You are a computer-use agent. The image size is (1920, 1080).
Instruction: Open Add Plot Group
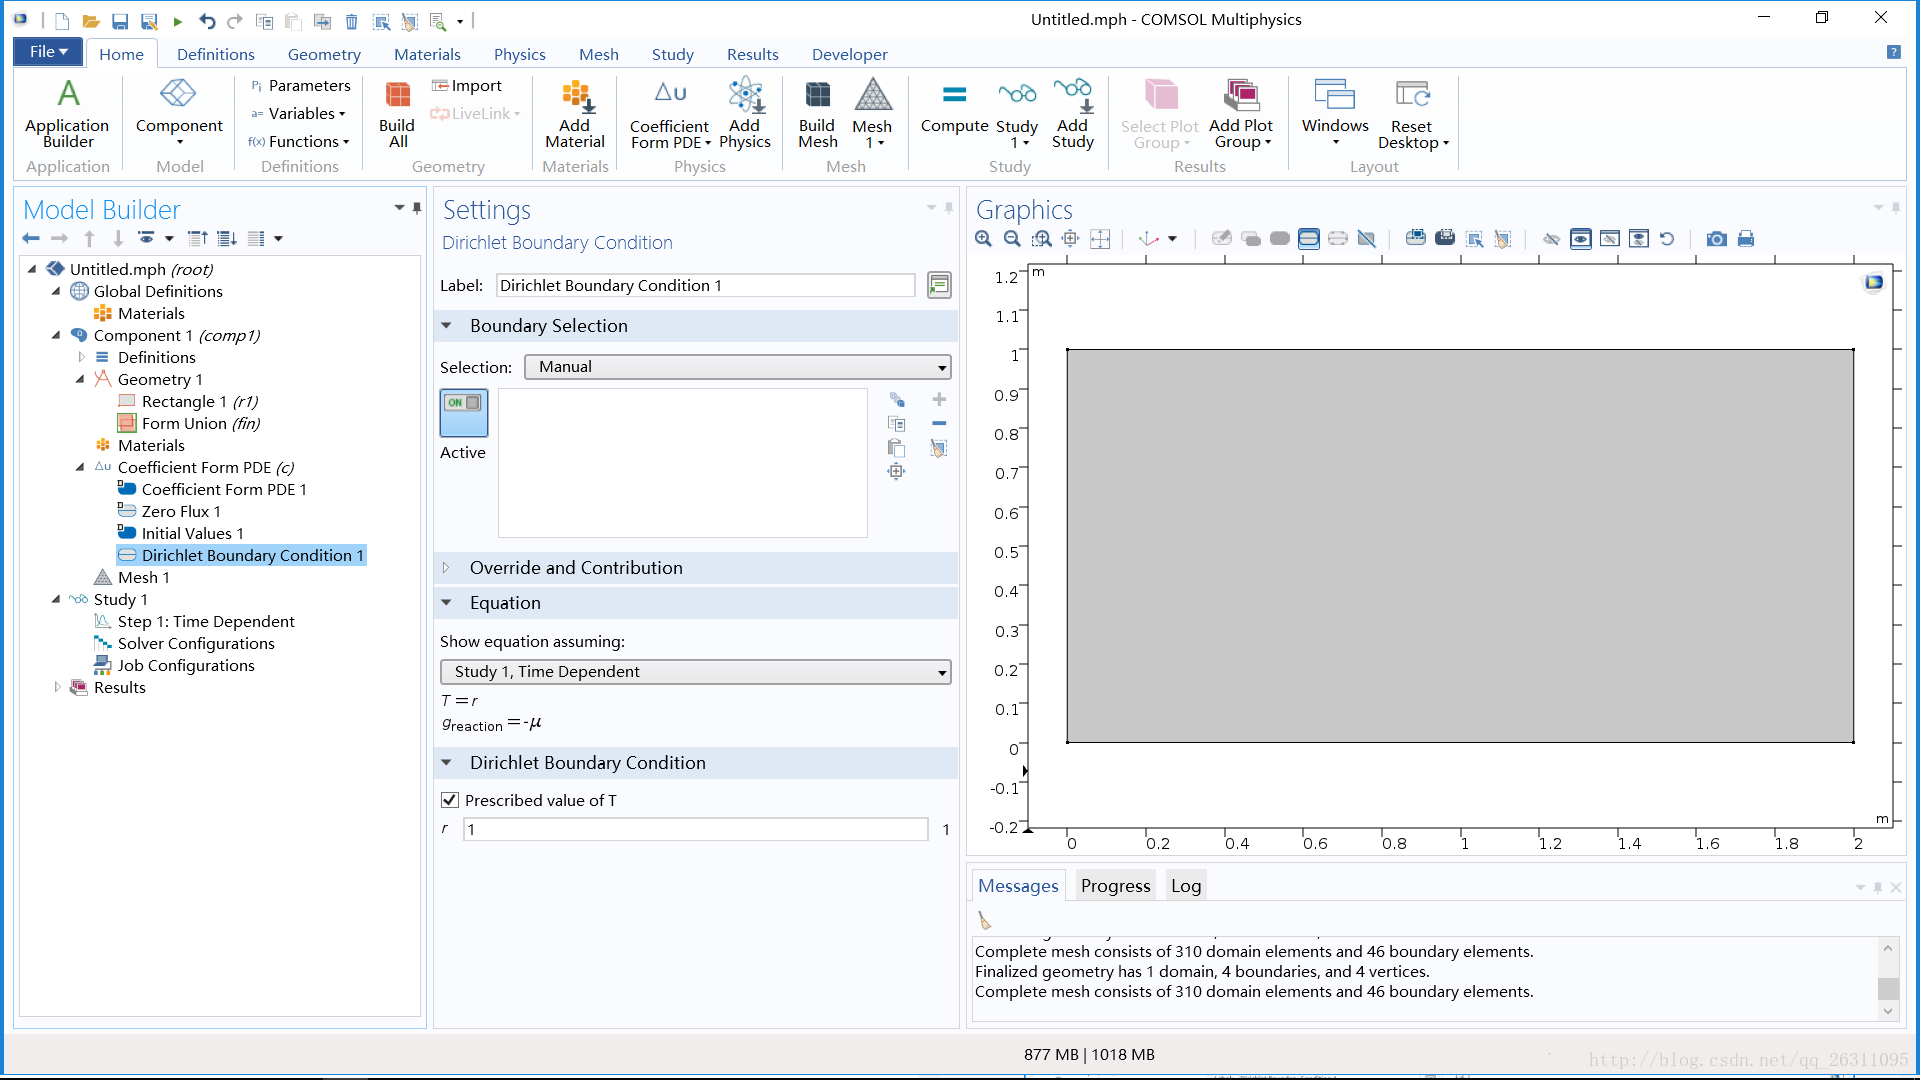coord(1241,113)
